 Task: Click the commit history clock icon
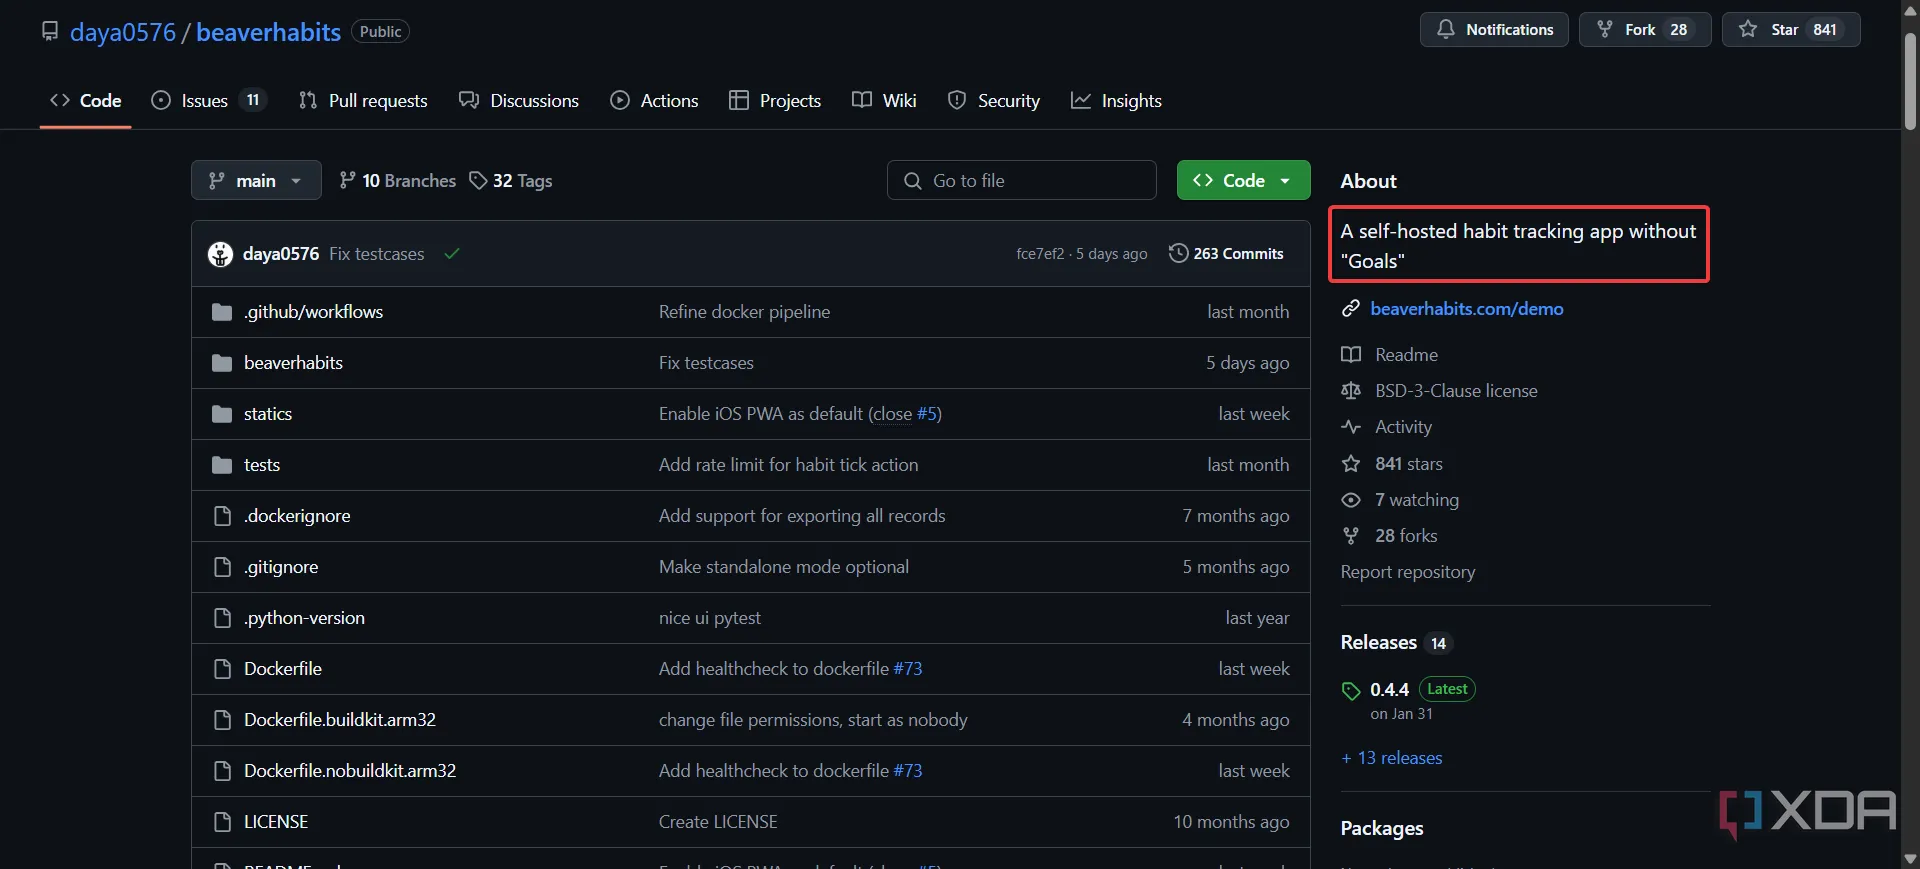(1179, 254)
